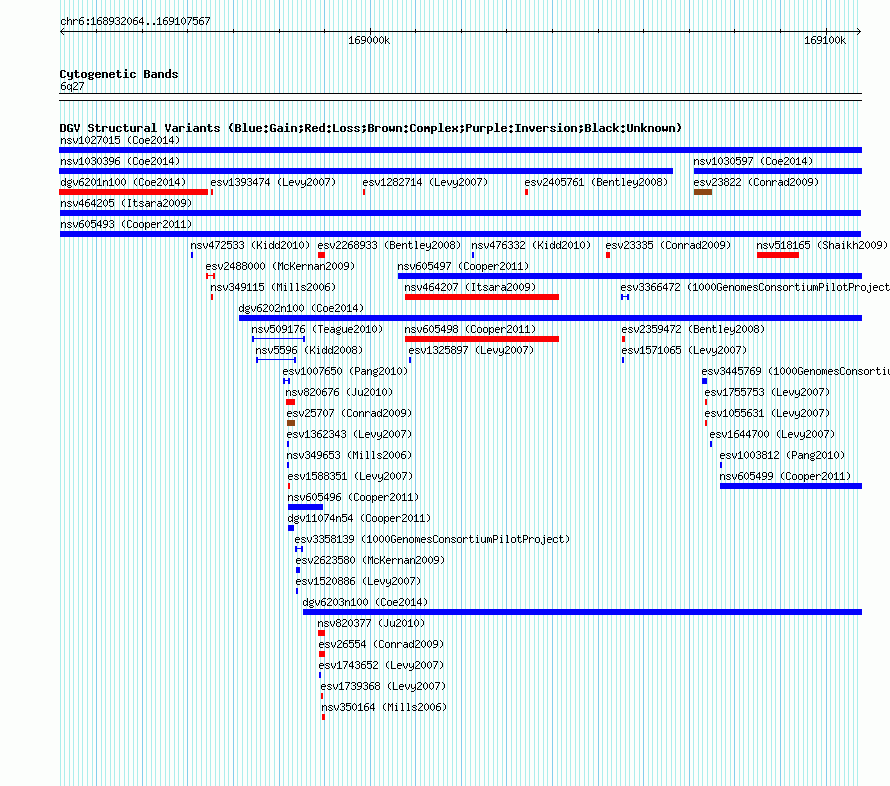Image resolution: width=890 pixels, height=786 pixels.
Task: Select esv1588351 (Levy2007) label
Action: (x=350, y=476)
